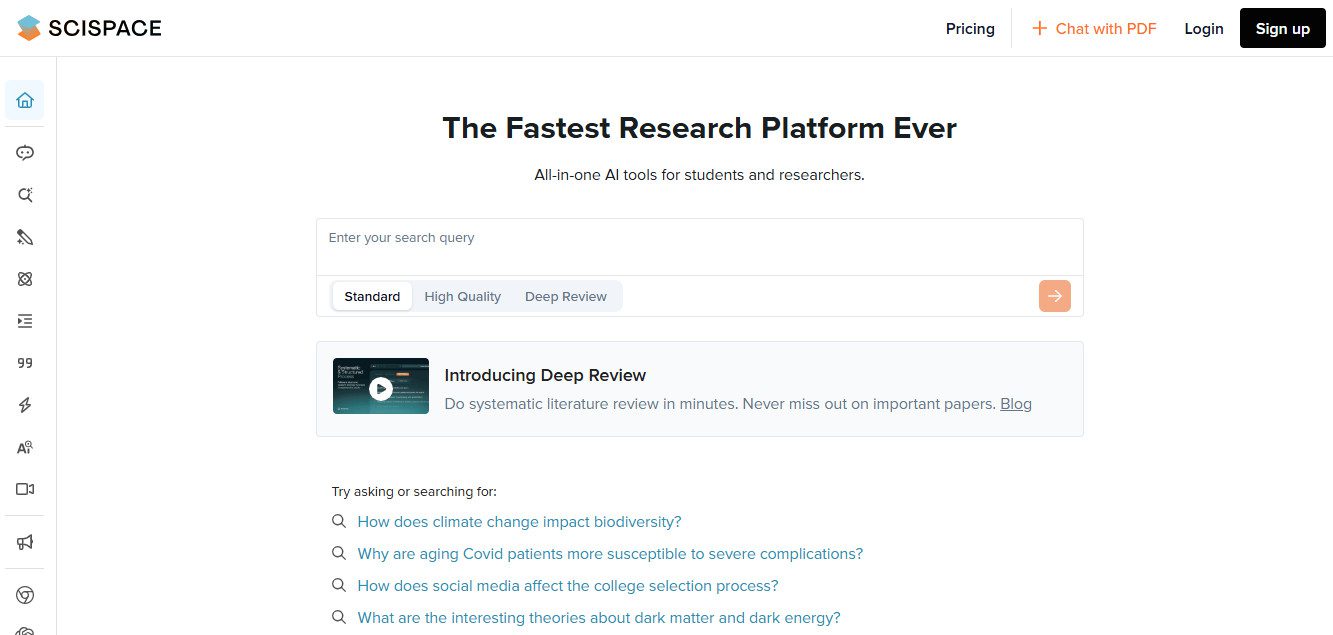The image size is (1333, 635).
Task: Keep Standard search mode selected
Action: (x=371, y=296)
